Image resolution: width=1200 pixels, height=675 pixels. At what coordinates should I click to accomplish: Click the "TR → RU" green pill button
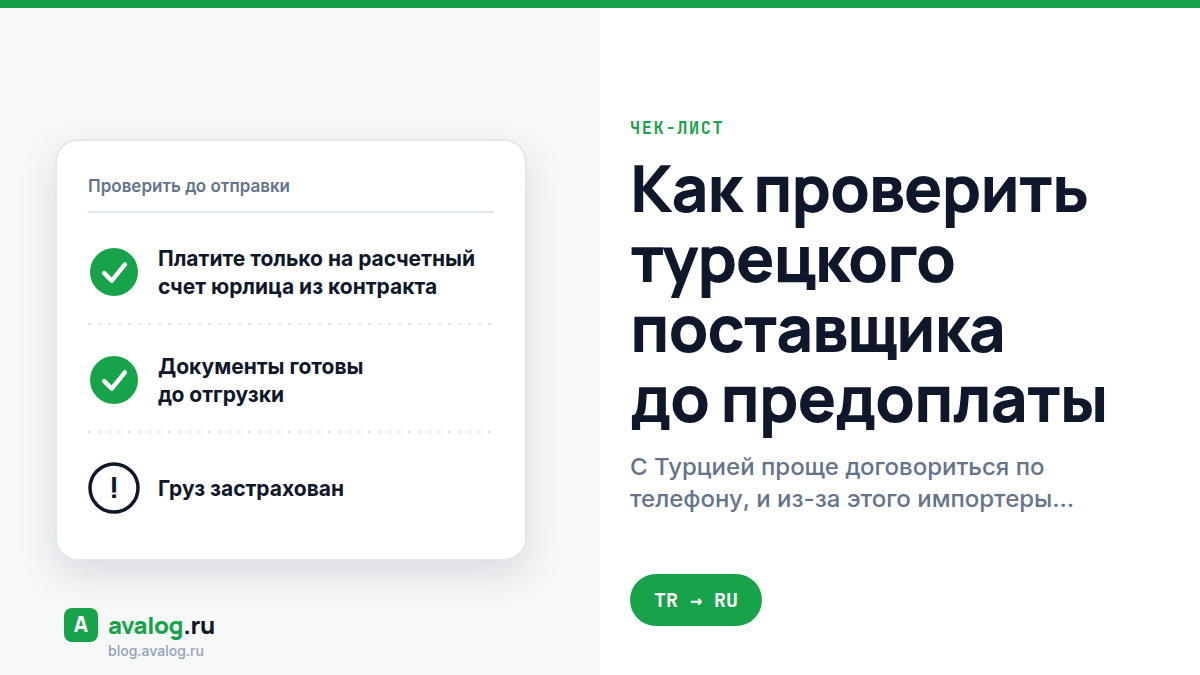[696, 600]
